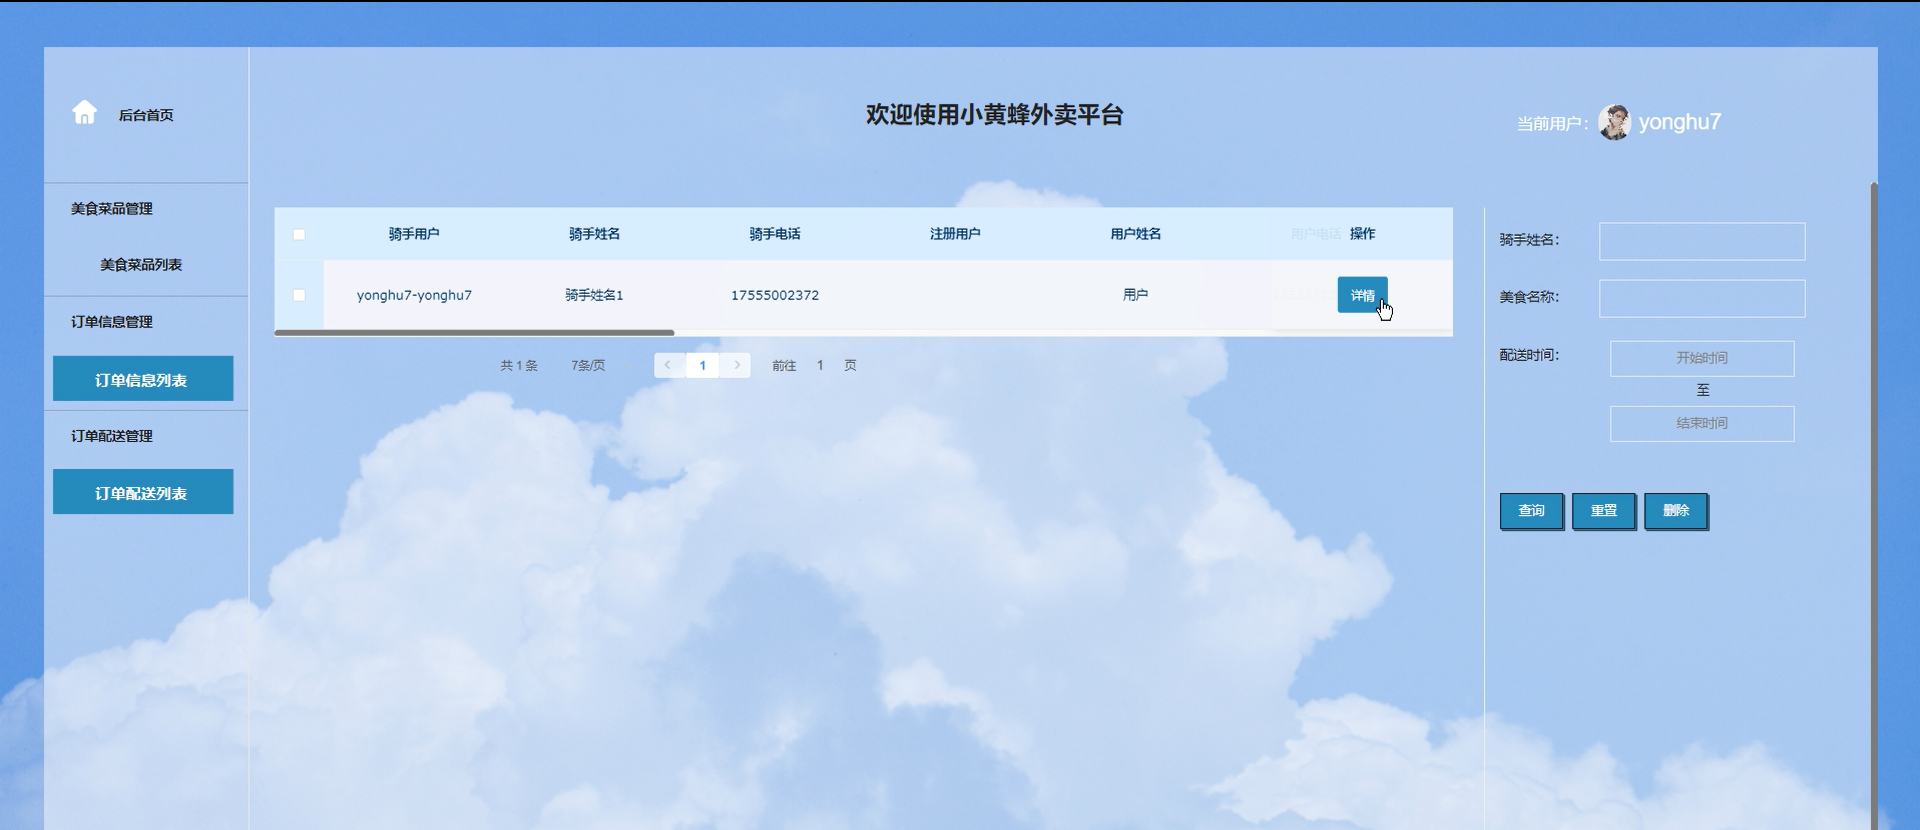Click the table horizontal scrollbar

point(474,332)
